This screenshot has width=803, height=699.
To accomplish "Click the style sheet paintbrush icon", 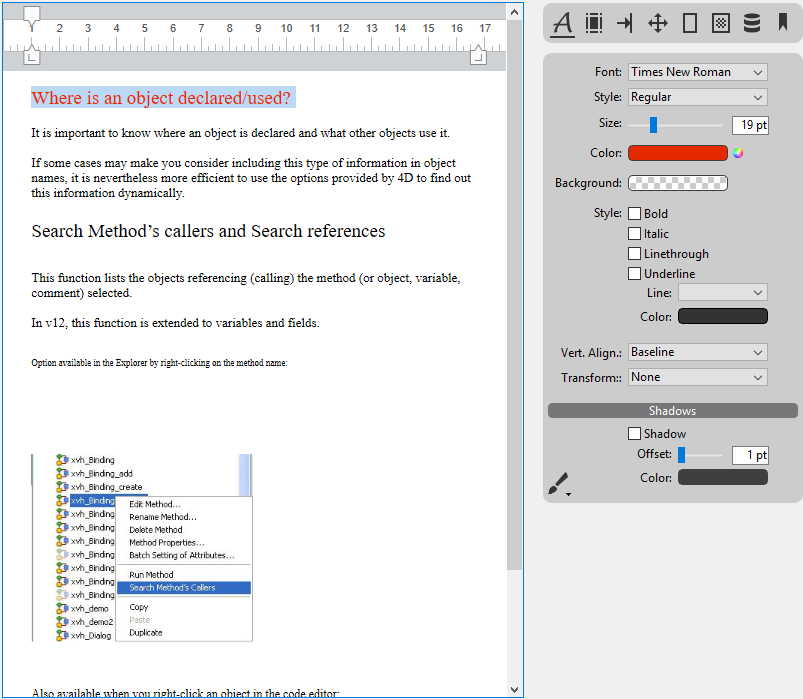I will (x=557, y=485).
